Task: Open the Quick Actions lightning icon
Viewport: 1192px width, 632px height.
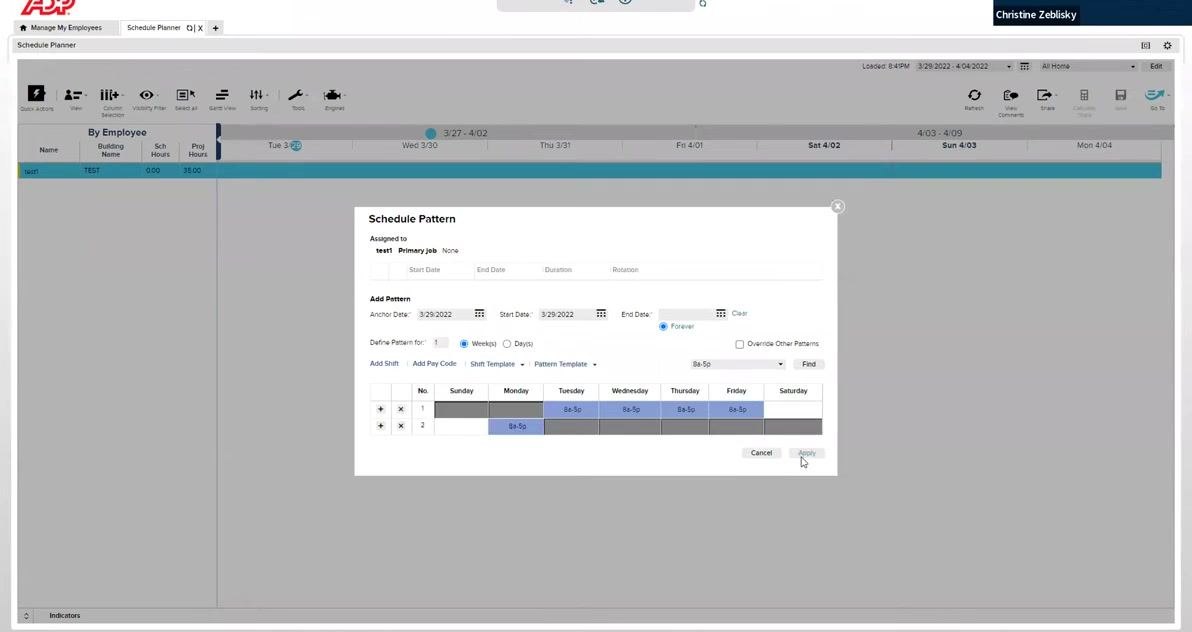Action: [36, 94]
